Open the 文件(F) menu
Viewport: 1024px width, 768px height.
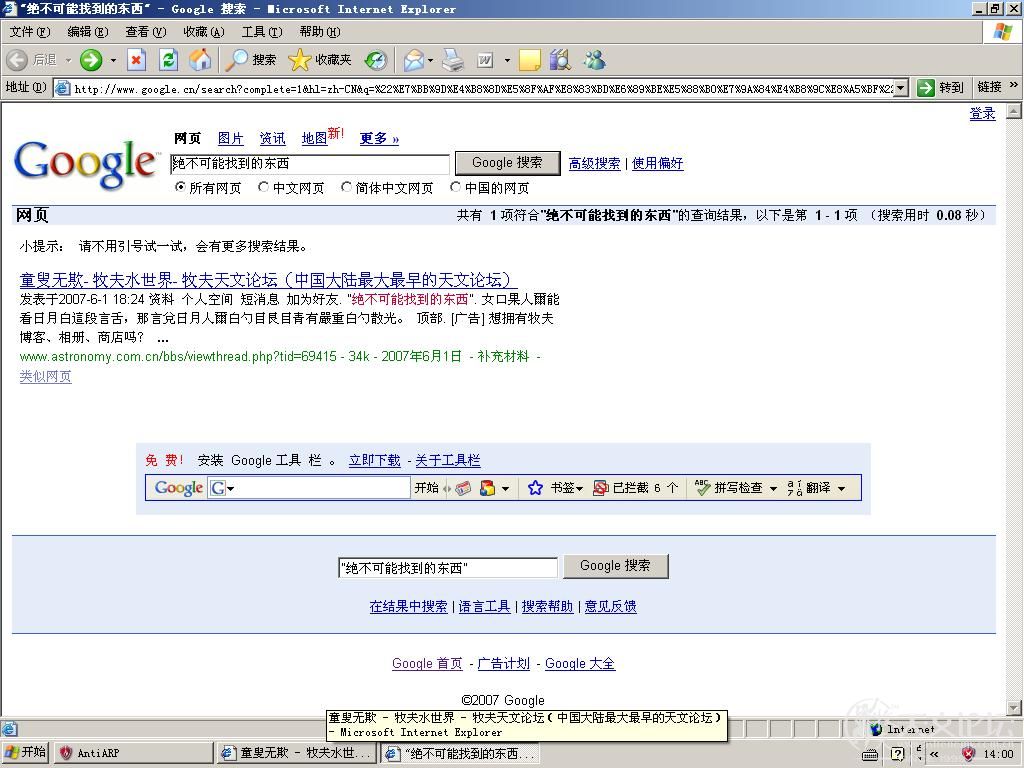tap(30, 31)
